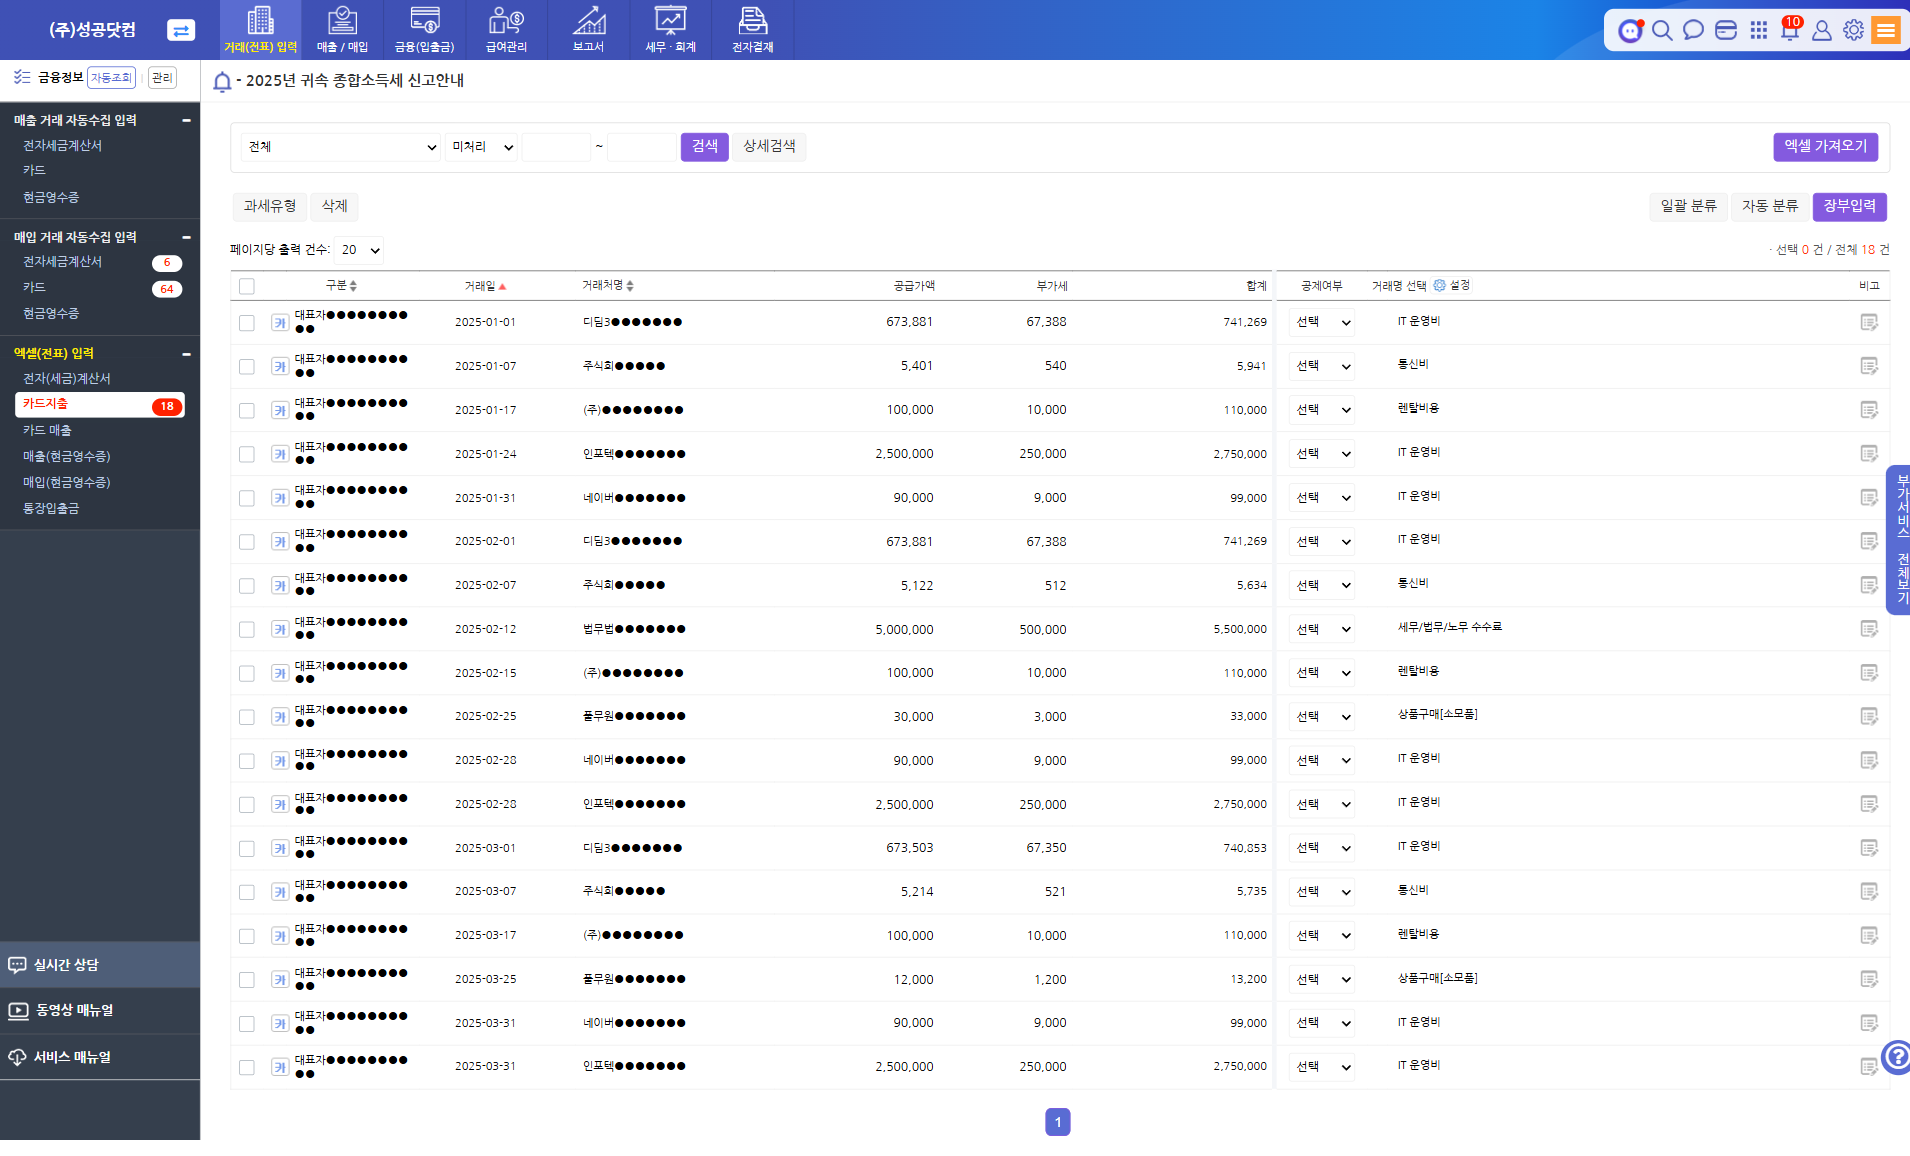Select 카드 매출 in sidebar
This screenshot has height=1156, width=1910.
tap(47, 430)
